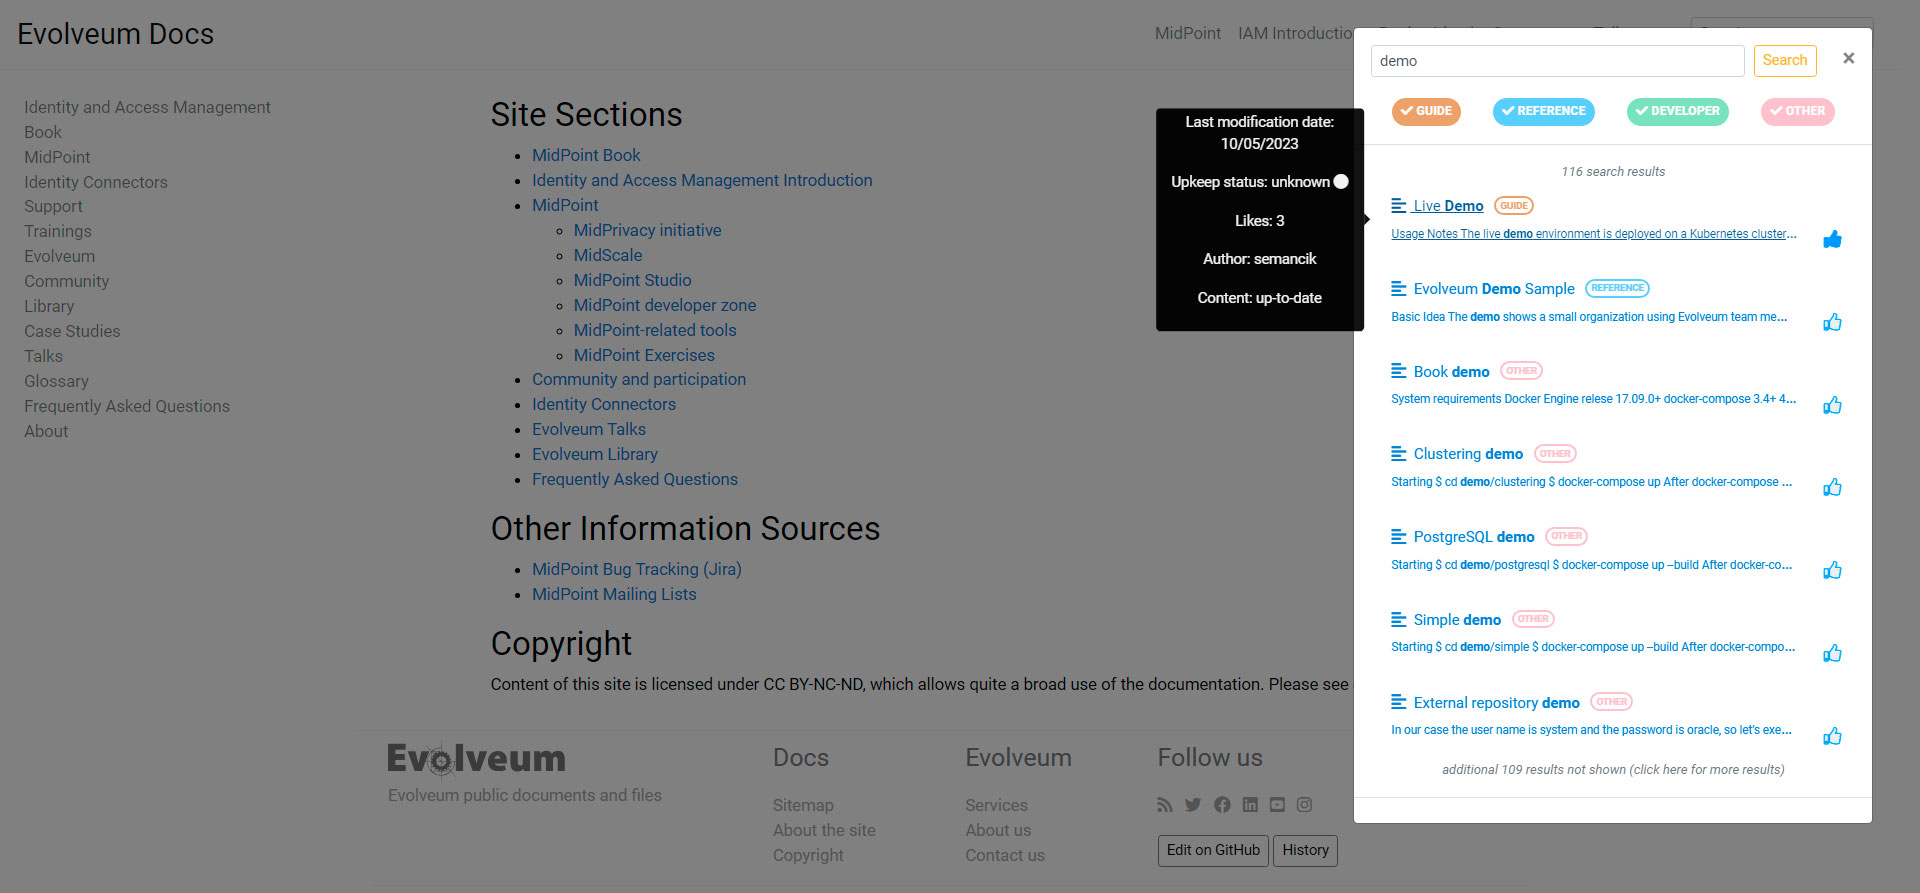Open the Instagram icon in footer

(1304, 804)
